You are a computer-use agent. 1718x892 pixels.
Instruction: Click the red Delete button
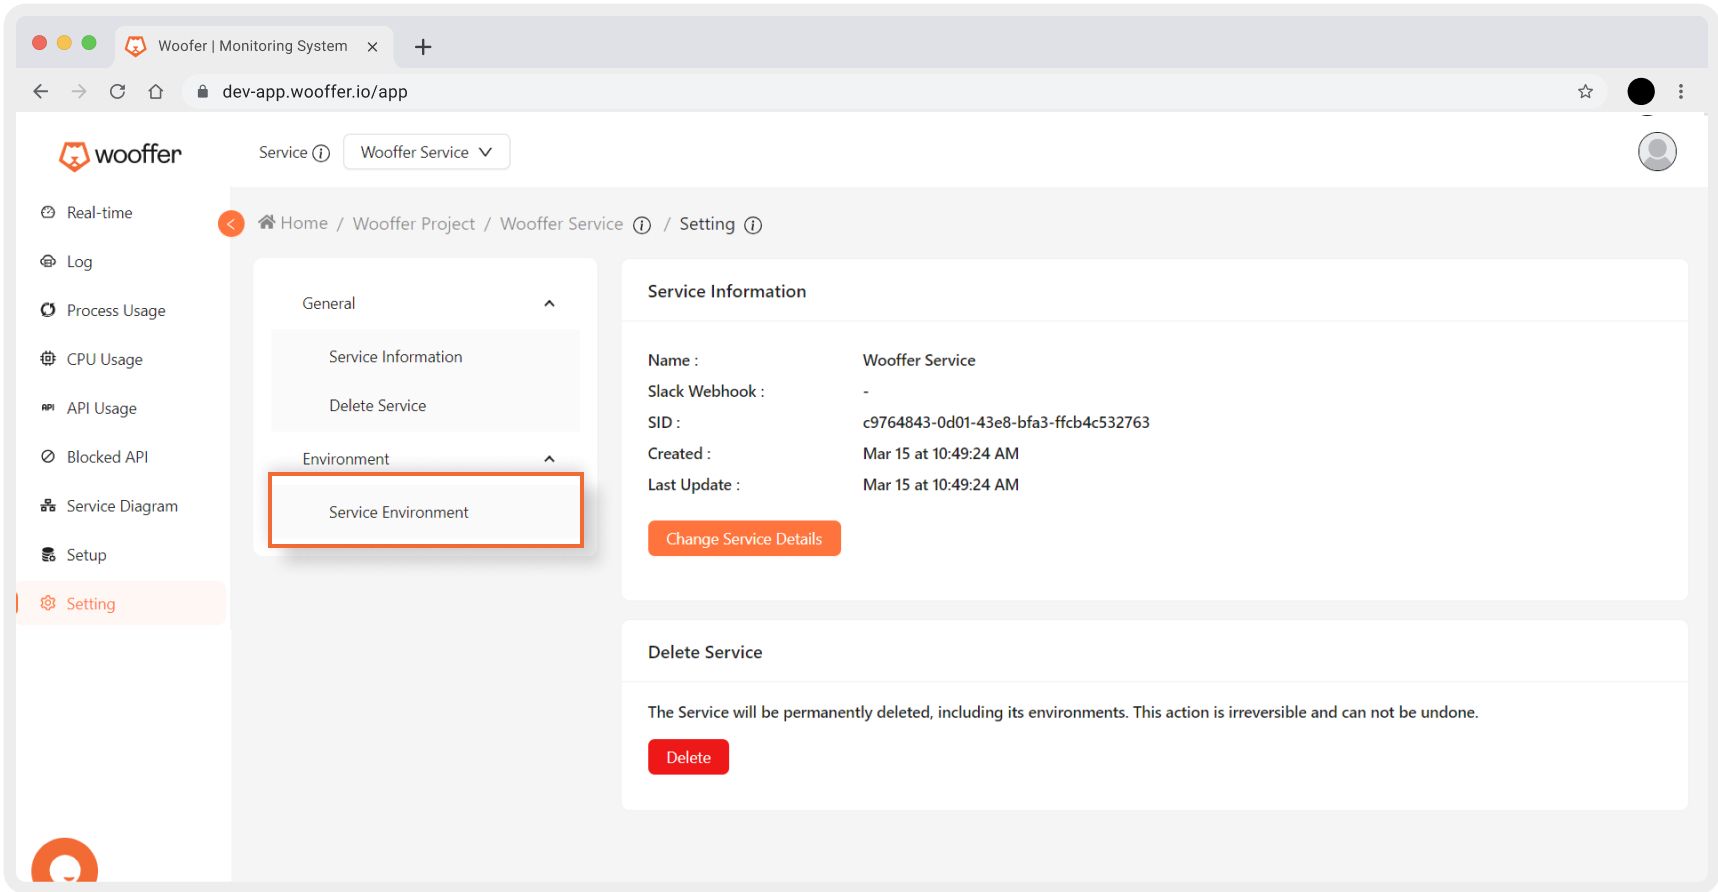point(688,757)
